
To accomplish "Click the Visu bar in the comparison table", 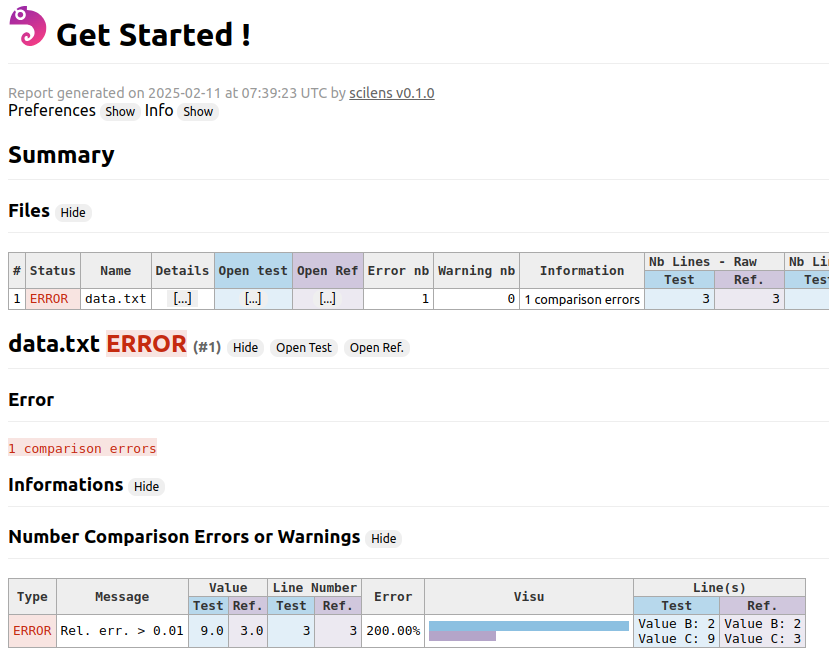I will coord(528,630).
